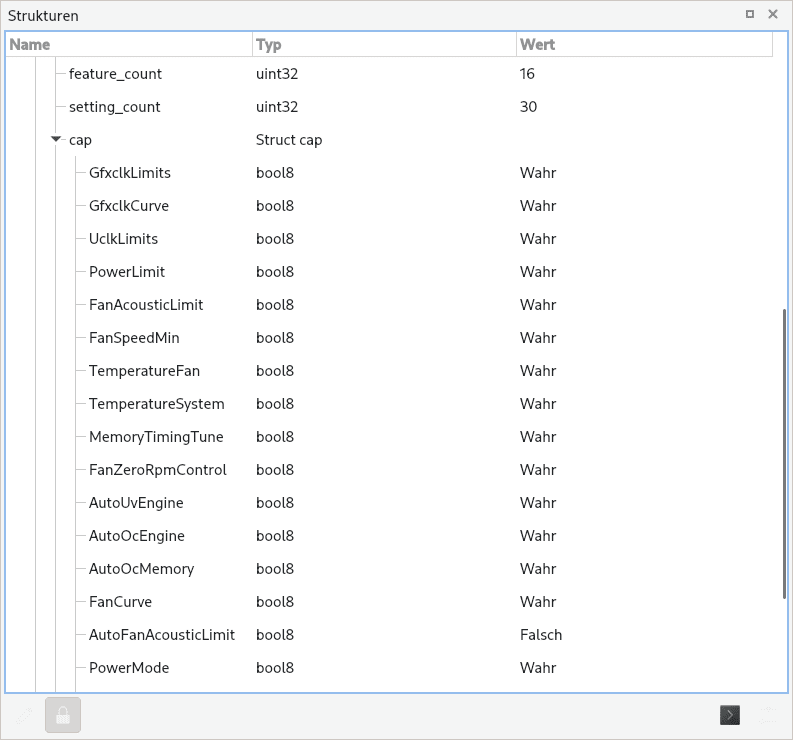Select the AutoOcEngine entry
This screenshot has width=793, height=740.
[137, 536]
